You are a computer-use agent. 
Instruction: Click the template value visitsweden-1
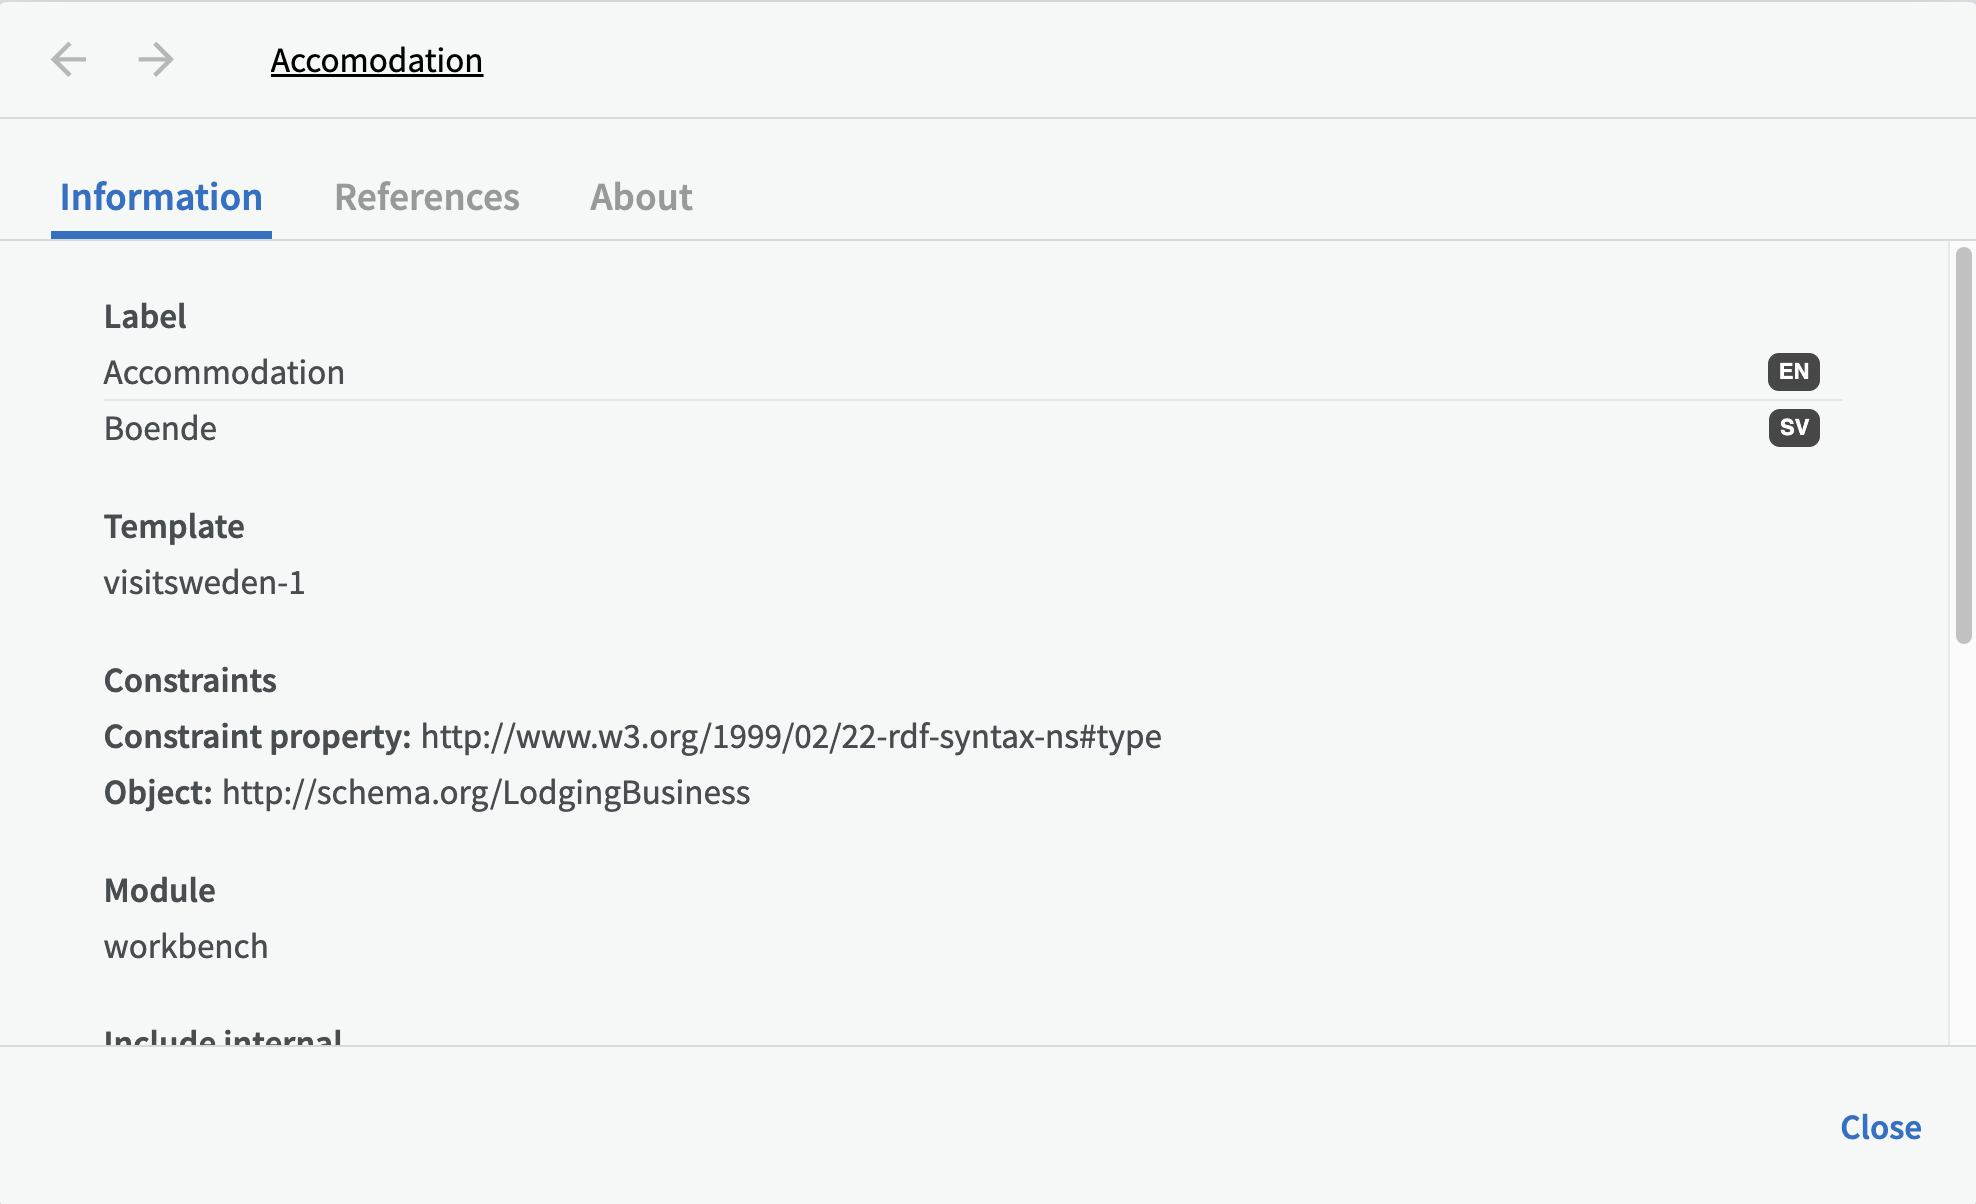pyautogui.click(x=204, y=583)
